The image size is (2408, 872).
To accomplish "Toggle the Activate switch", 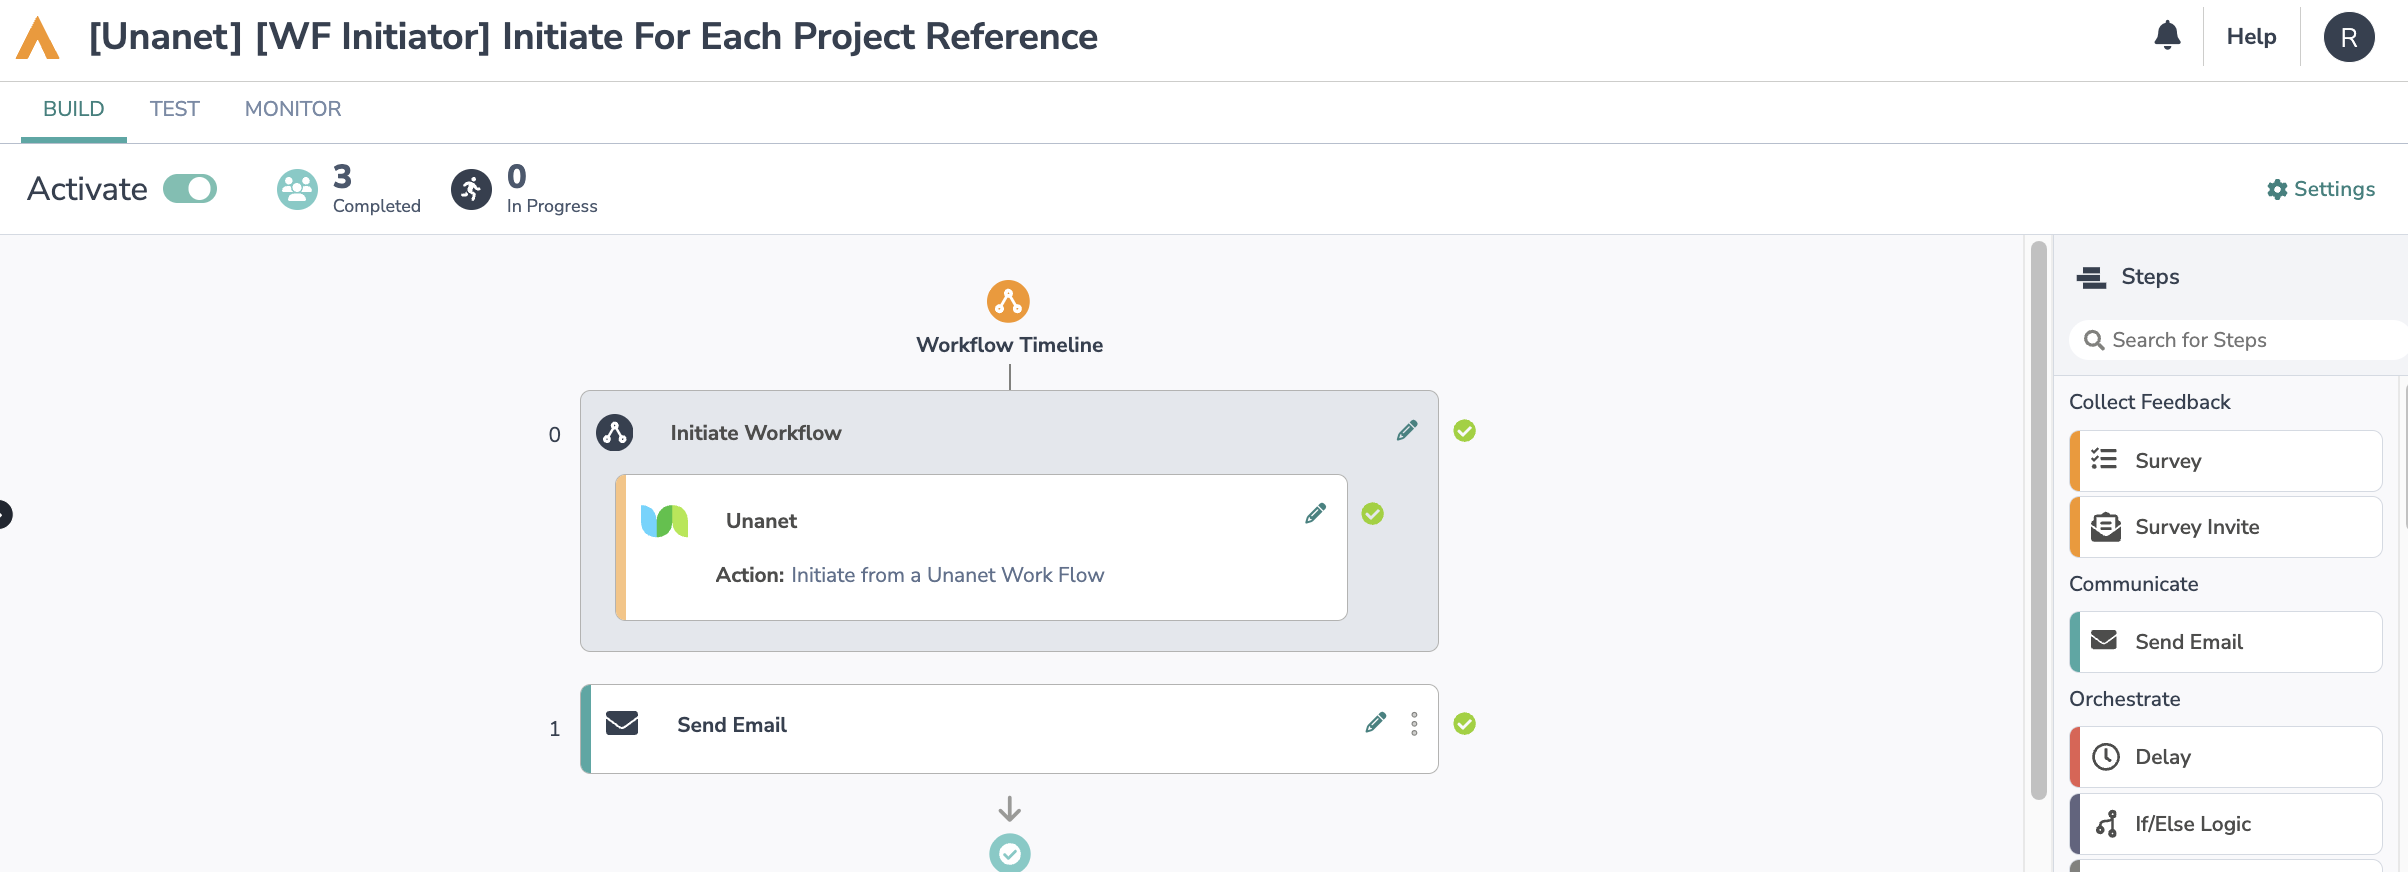I will 190,189.
